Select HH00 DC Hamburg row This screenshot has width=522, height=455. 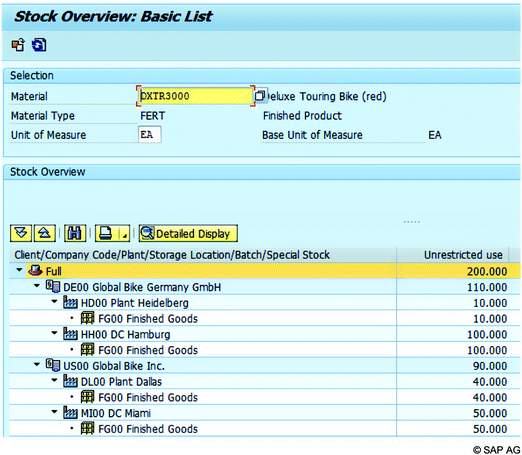[x=125, y=334]
